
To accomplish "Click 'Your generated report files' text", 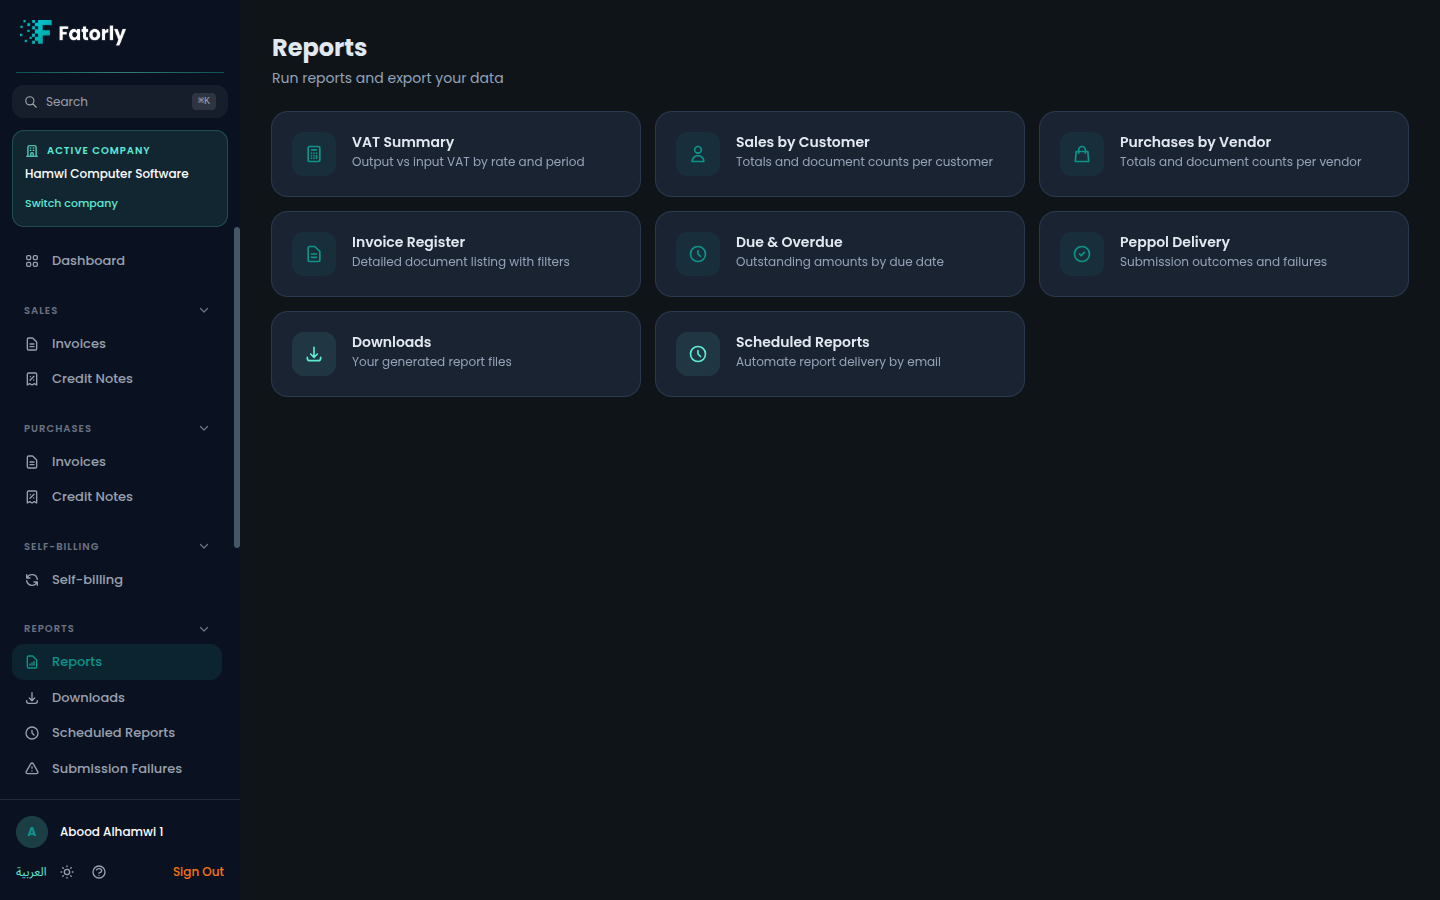I will [x=432, y=362].
